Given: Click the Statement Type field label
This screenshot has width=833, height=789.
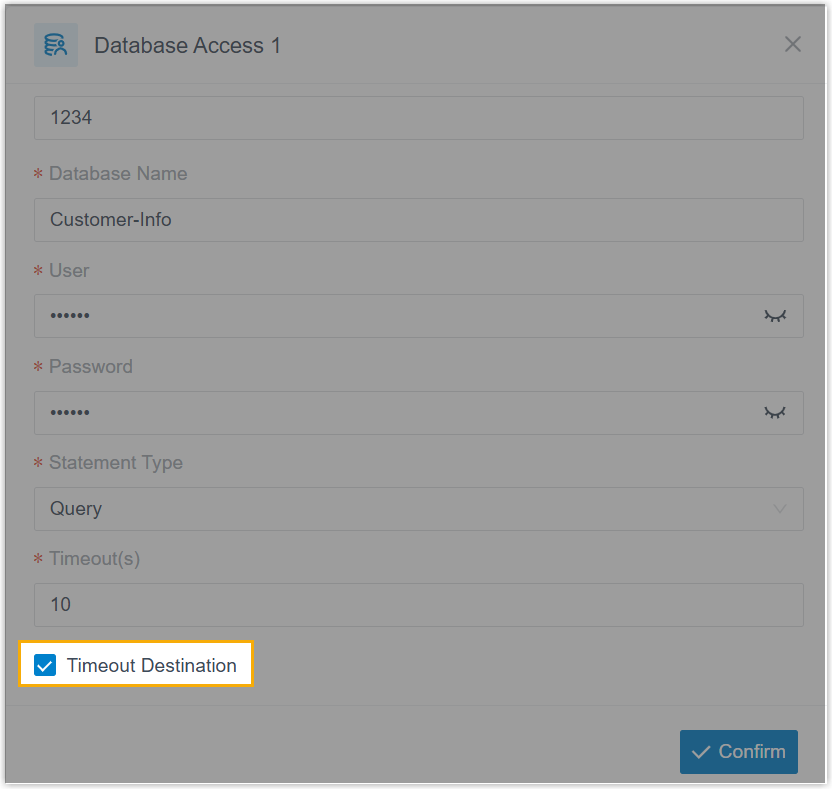Looking at the screenshot, I should [x=116, y=463].
